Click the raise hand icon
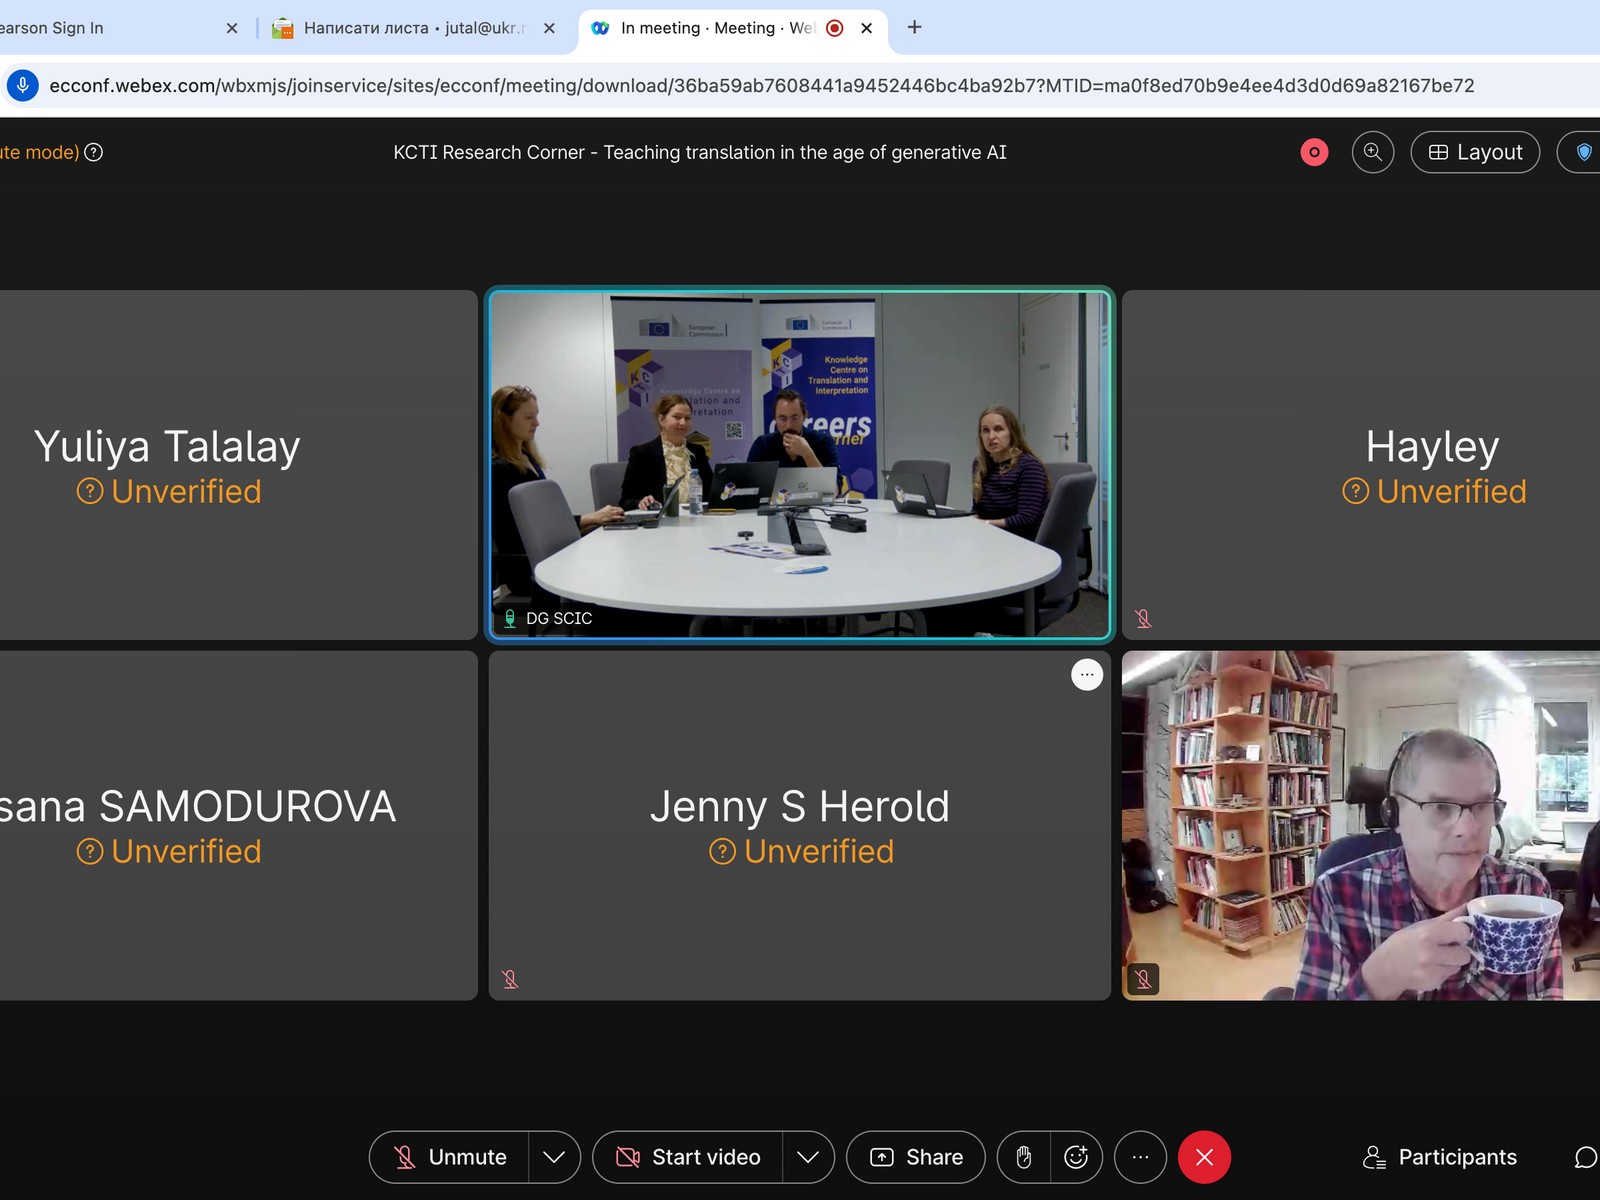This screenshot has height=1200, width=1600. (1023, 1157)
